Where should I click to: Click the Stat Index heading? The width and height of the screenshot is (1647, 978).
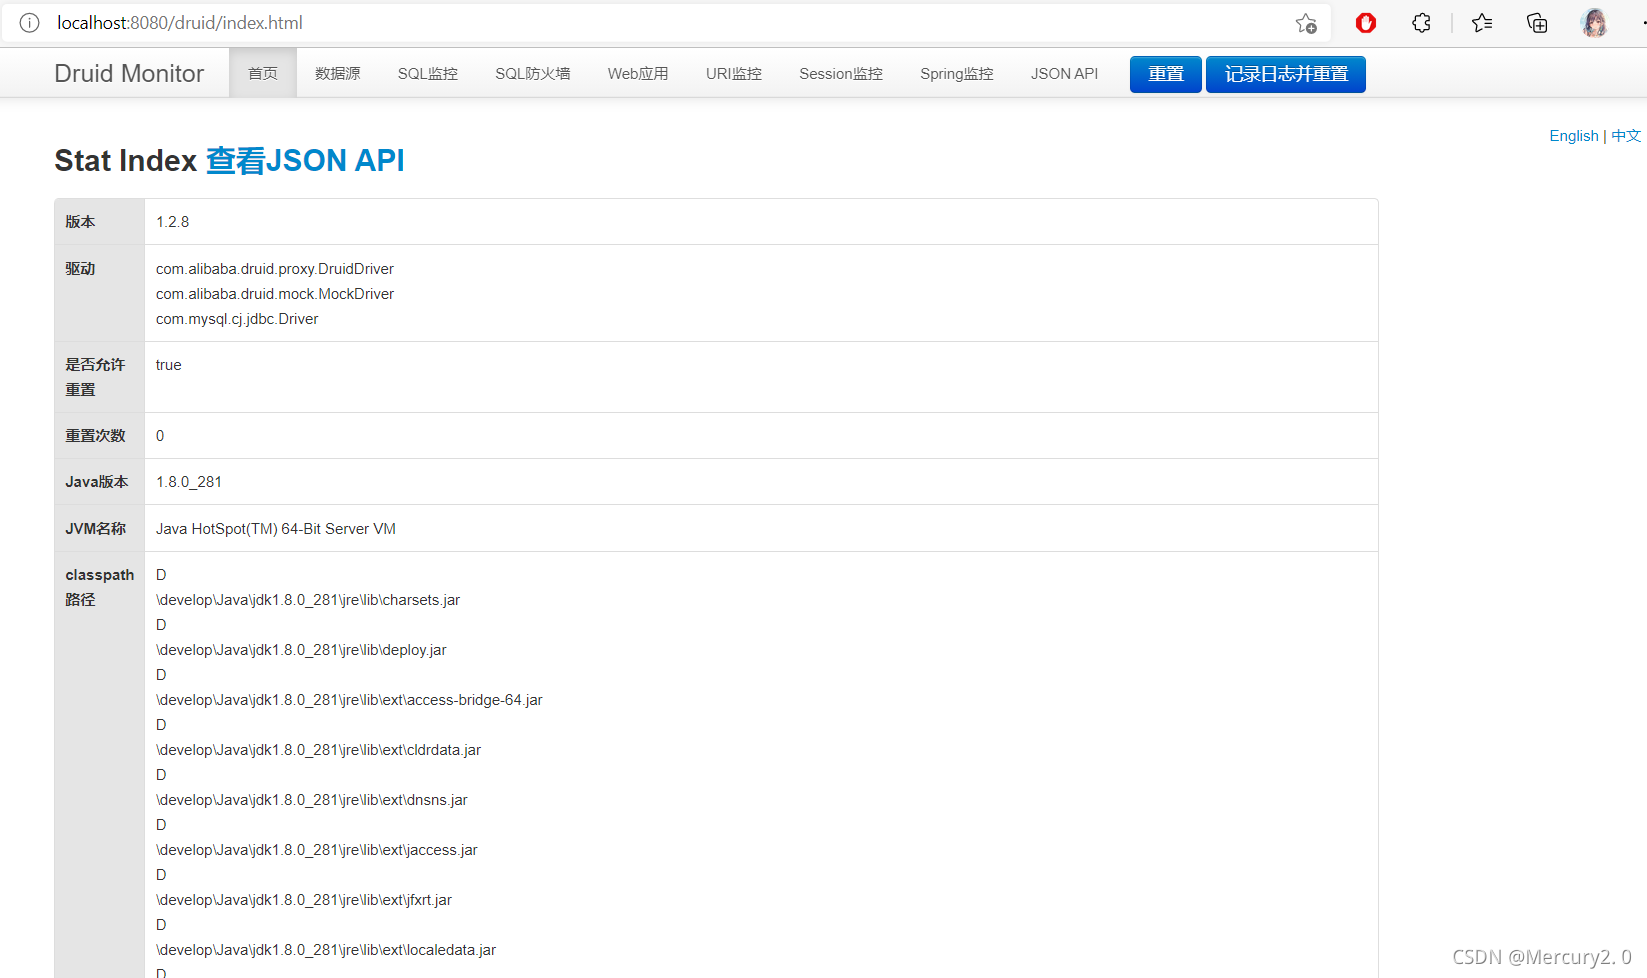(x=125, y=160)
